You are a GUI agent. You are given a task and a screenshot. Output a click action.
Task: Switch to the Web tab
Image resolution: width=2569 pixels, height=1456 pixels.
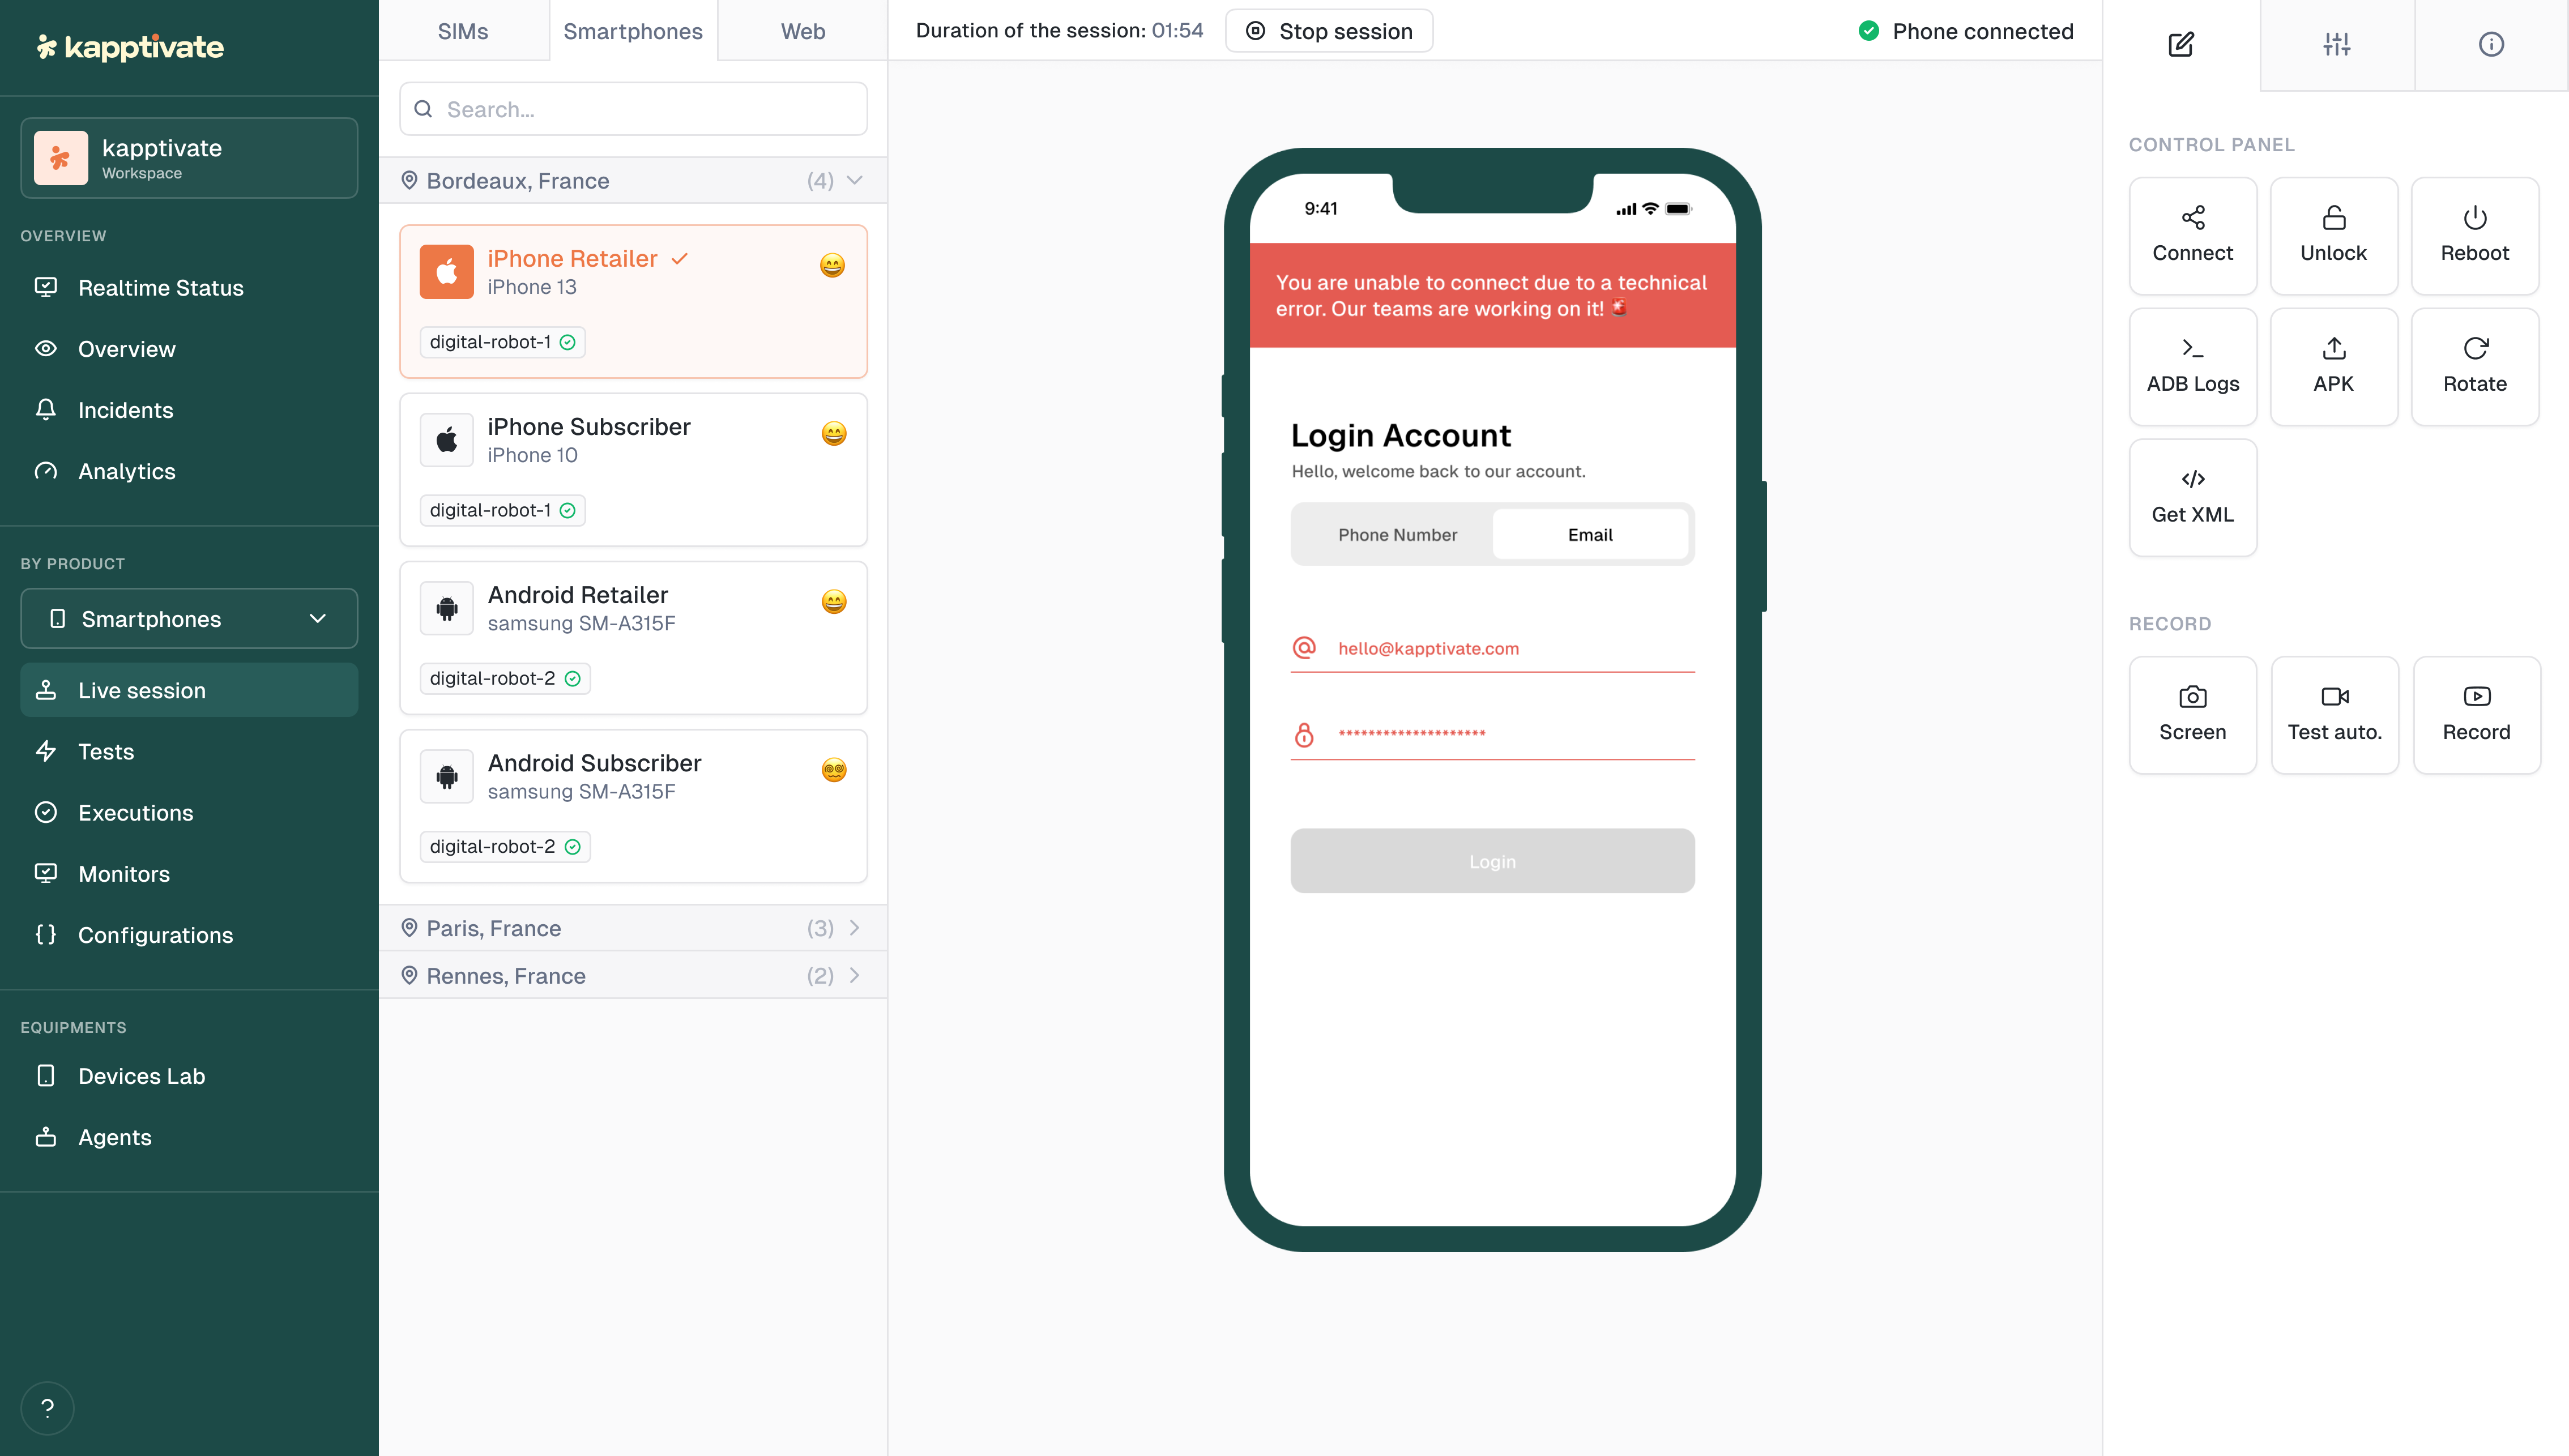(802, 31)
